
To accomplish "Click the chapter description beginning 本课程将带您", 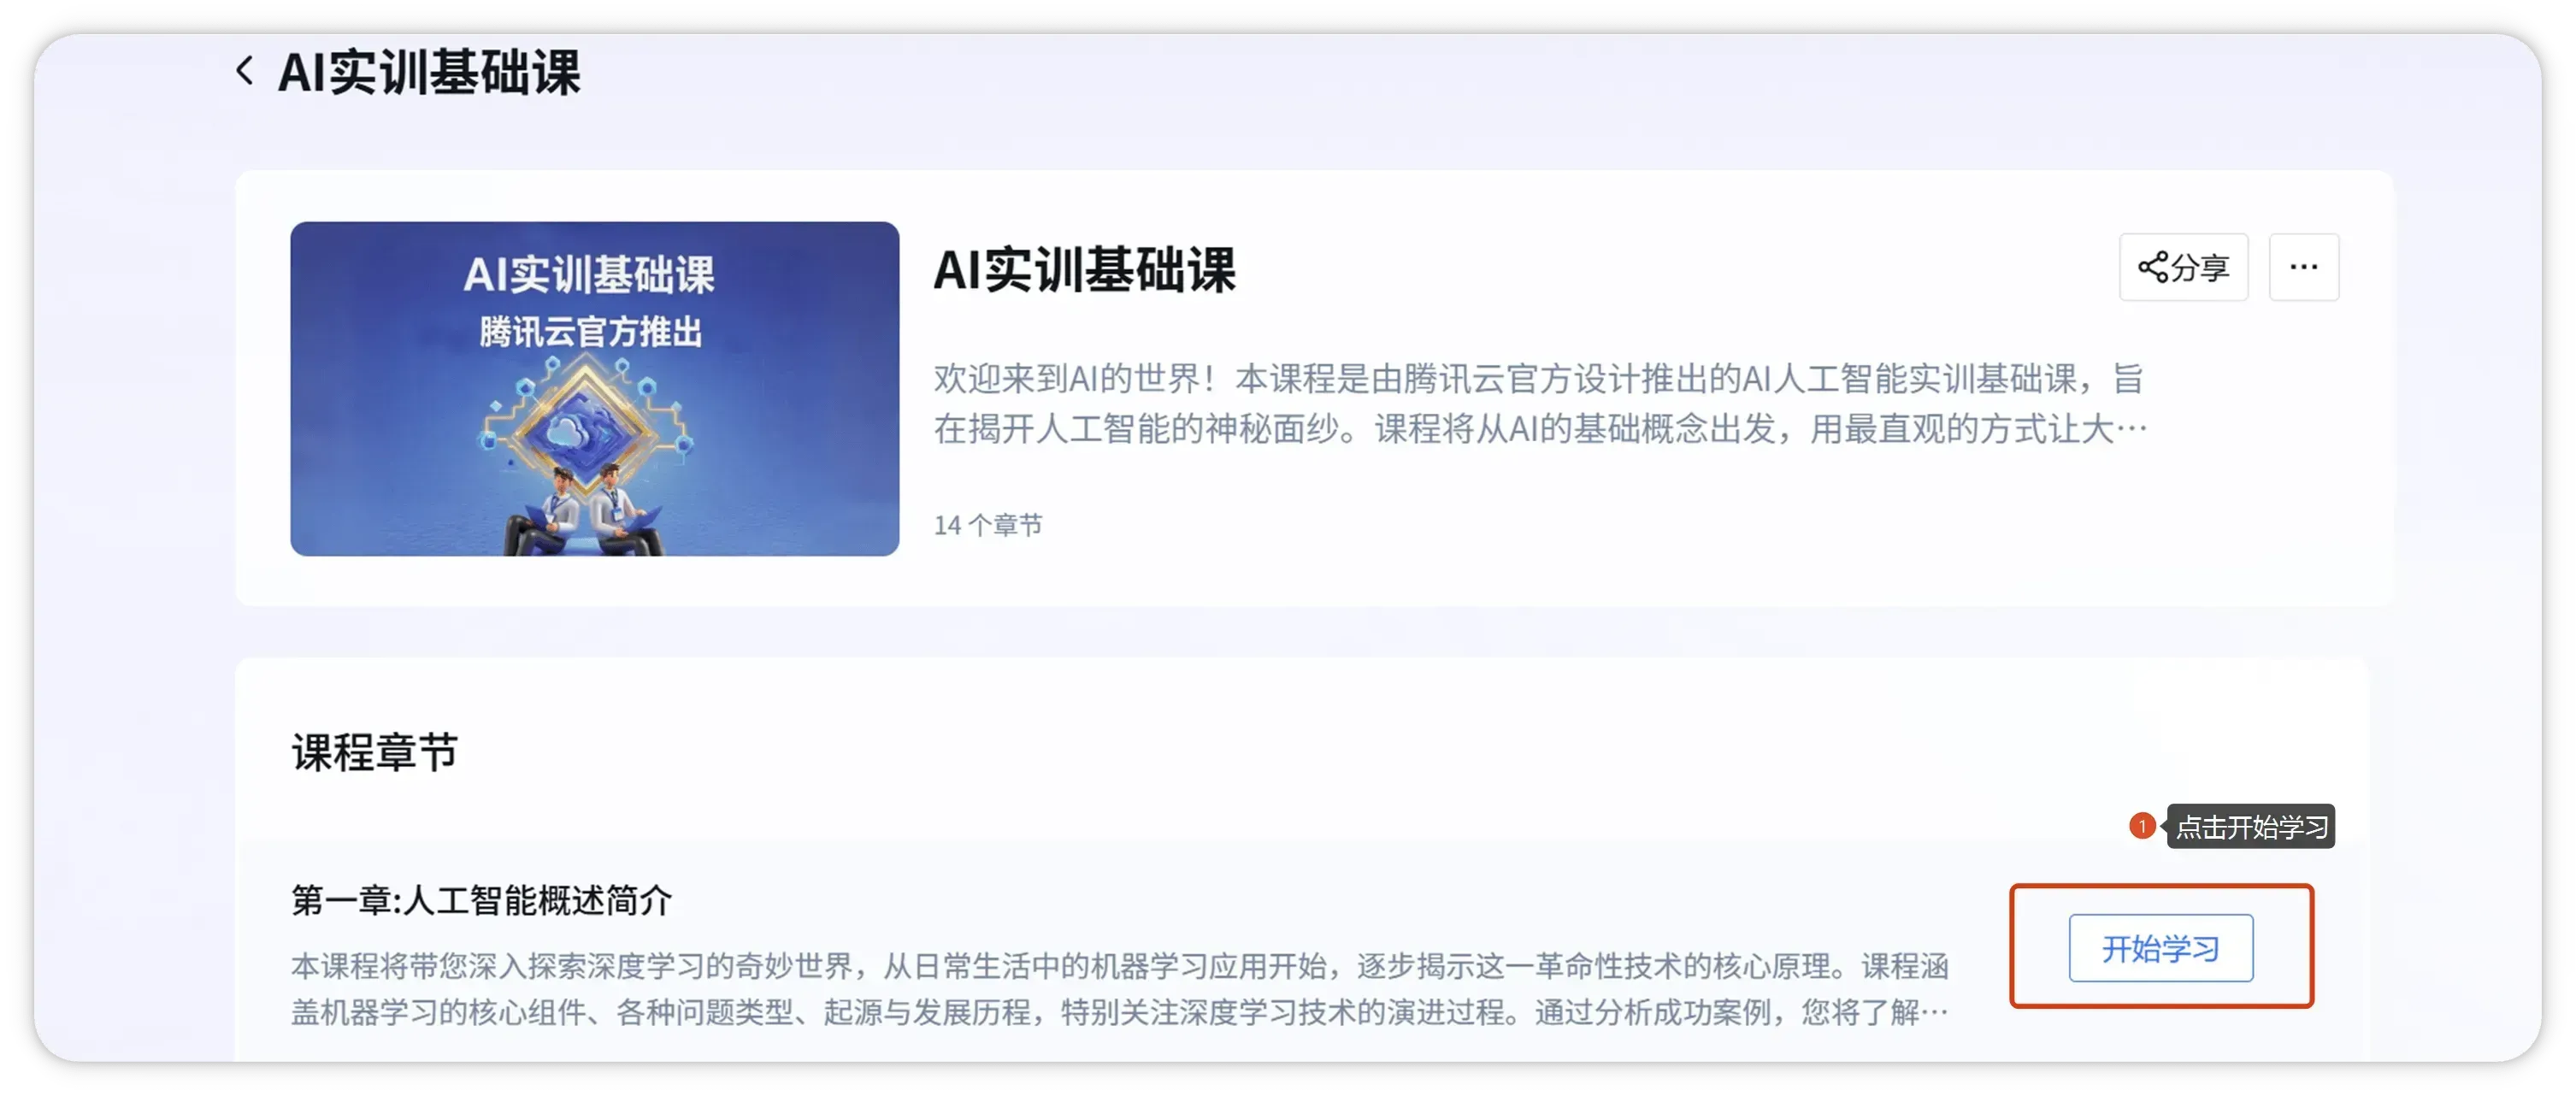I will (1118, 989).
